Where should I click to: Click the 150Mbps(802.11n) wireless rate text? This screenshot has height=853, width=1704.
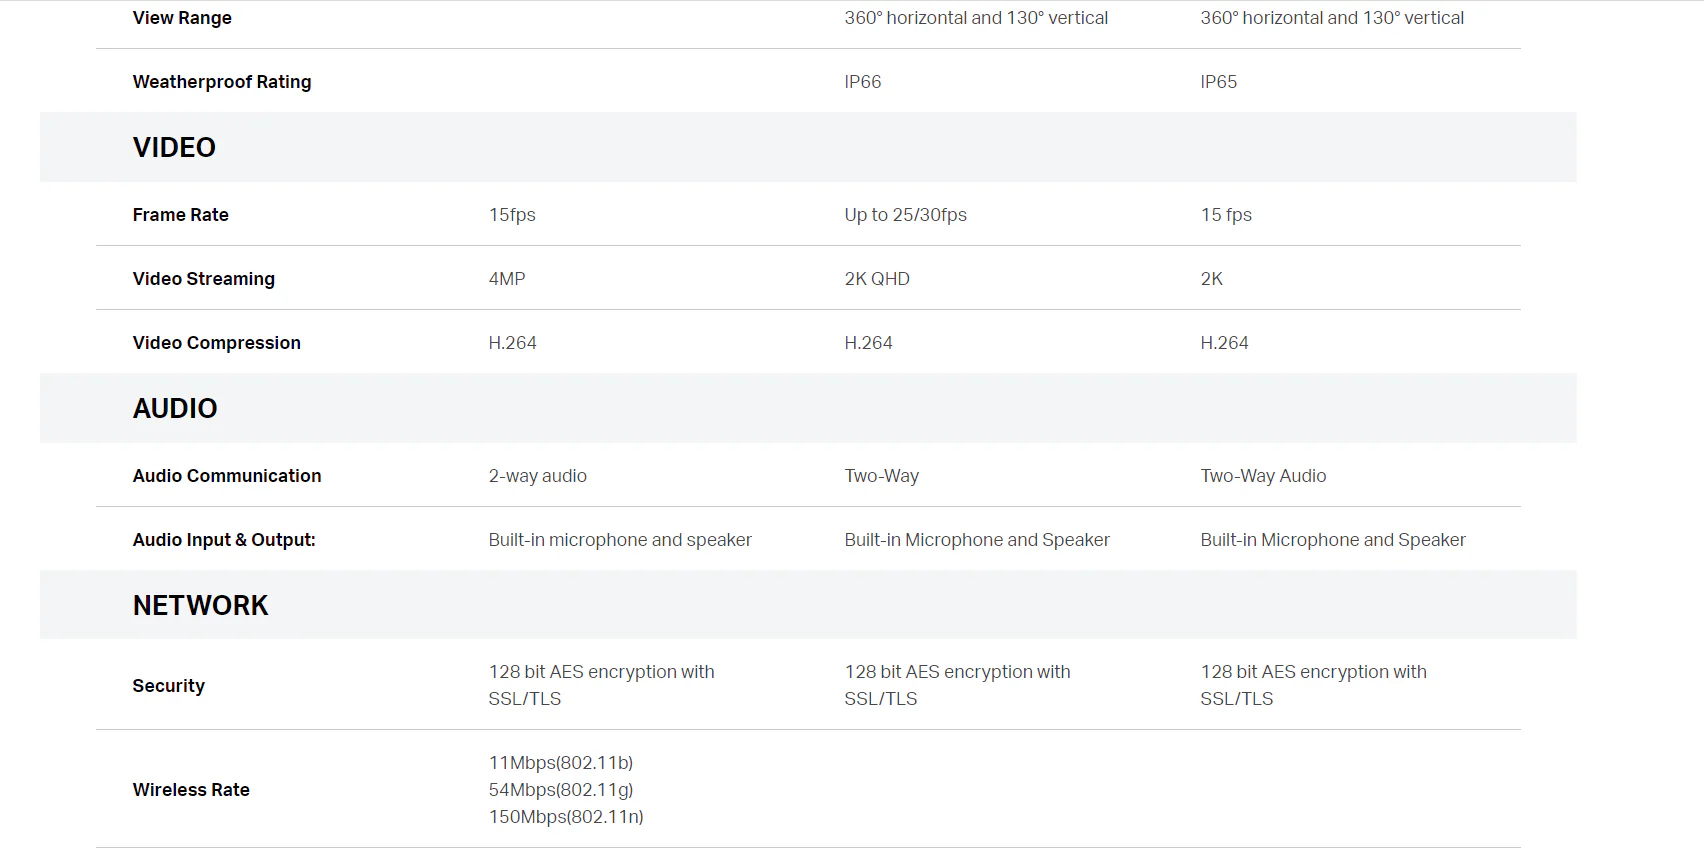click(x=566, y=817)
